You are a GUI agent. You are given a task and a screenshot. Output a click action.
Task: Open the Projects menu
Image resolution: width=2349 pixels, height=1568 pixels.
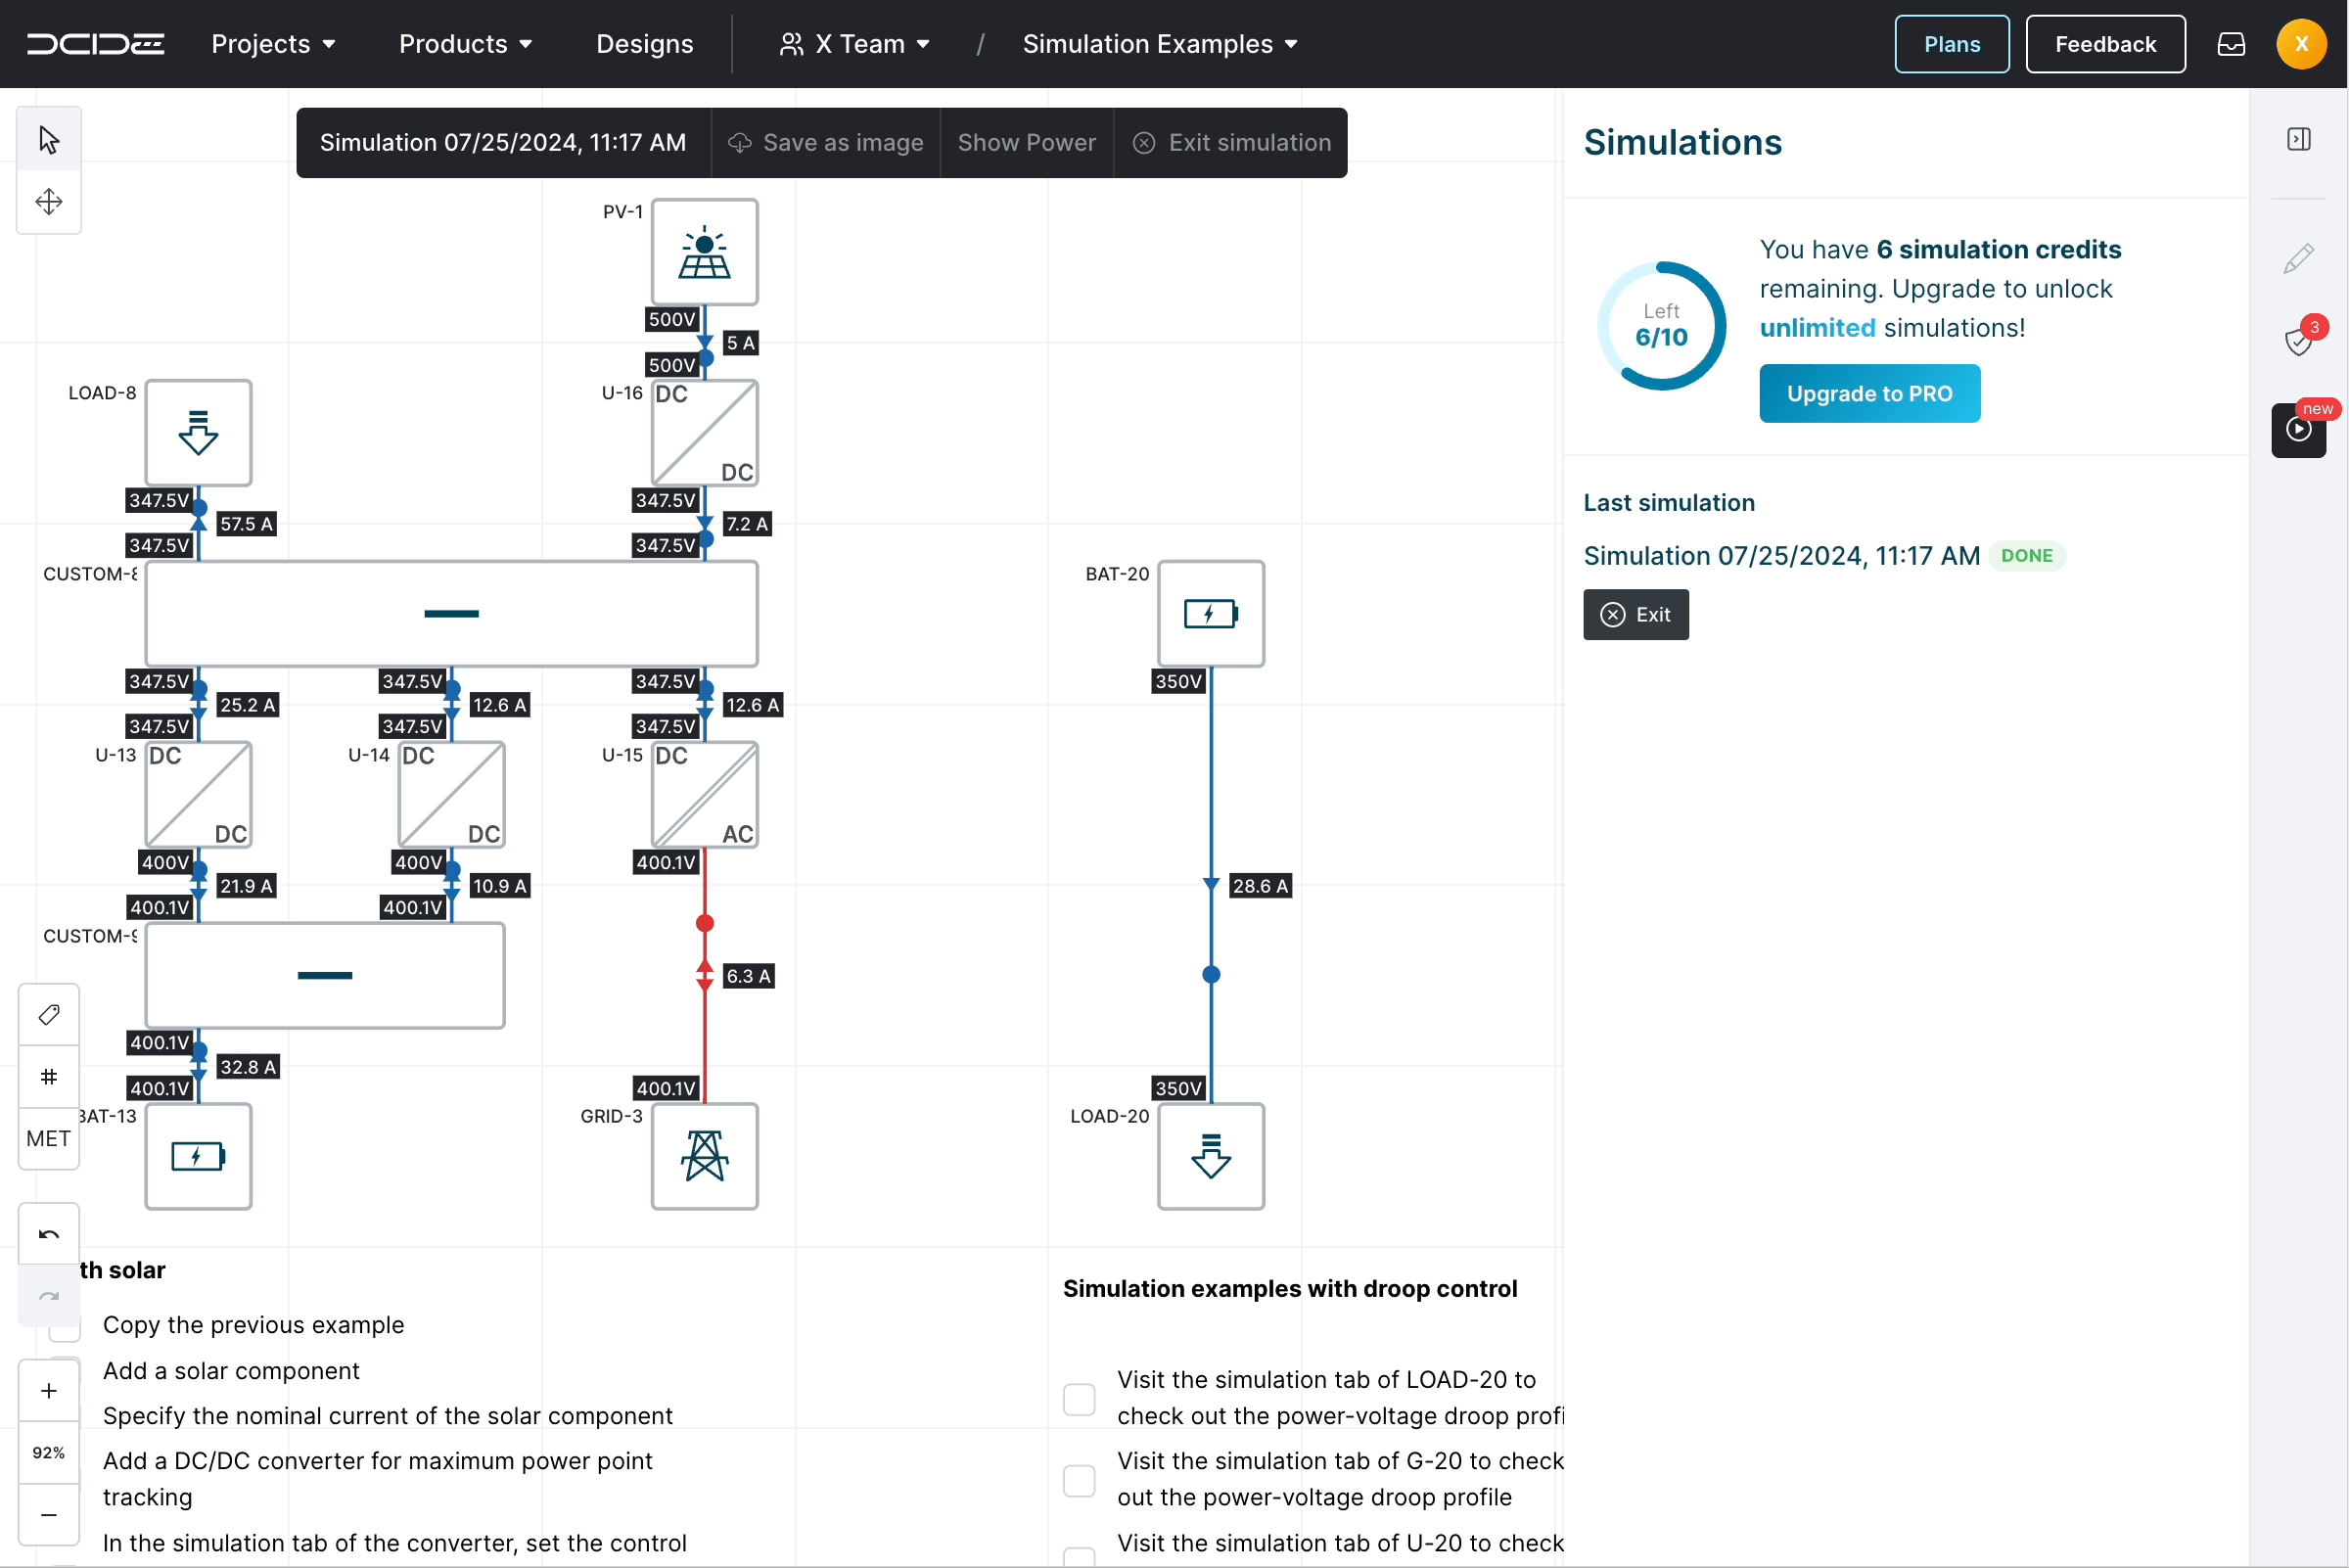click(273, 43)
